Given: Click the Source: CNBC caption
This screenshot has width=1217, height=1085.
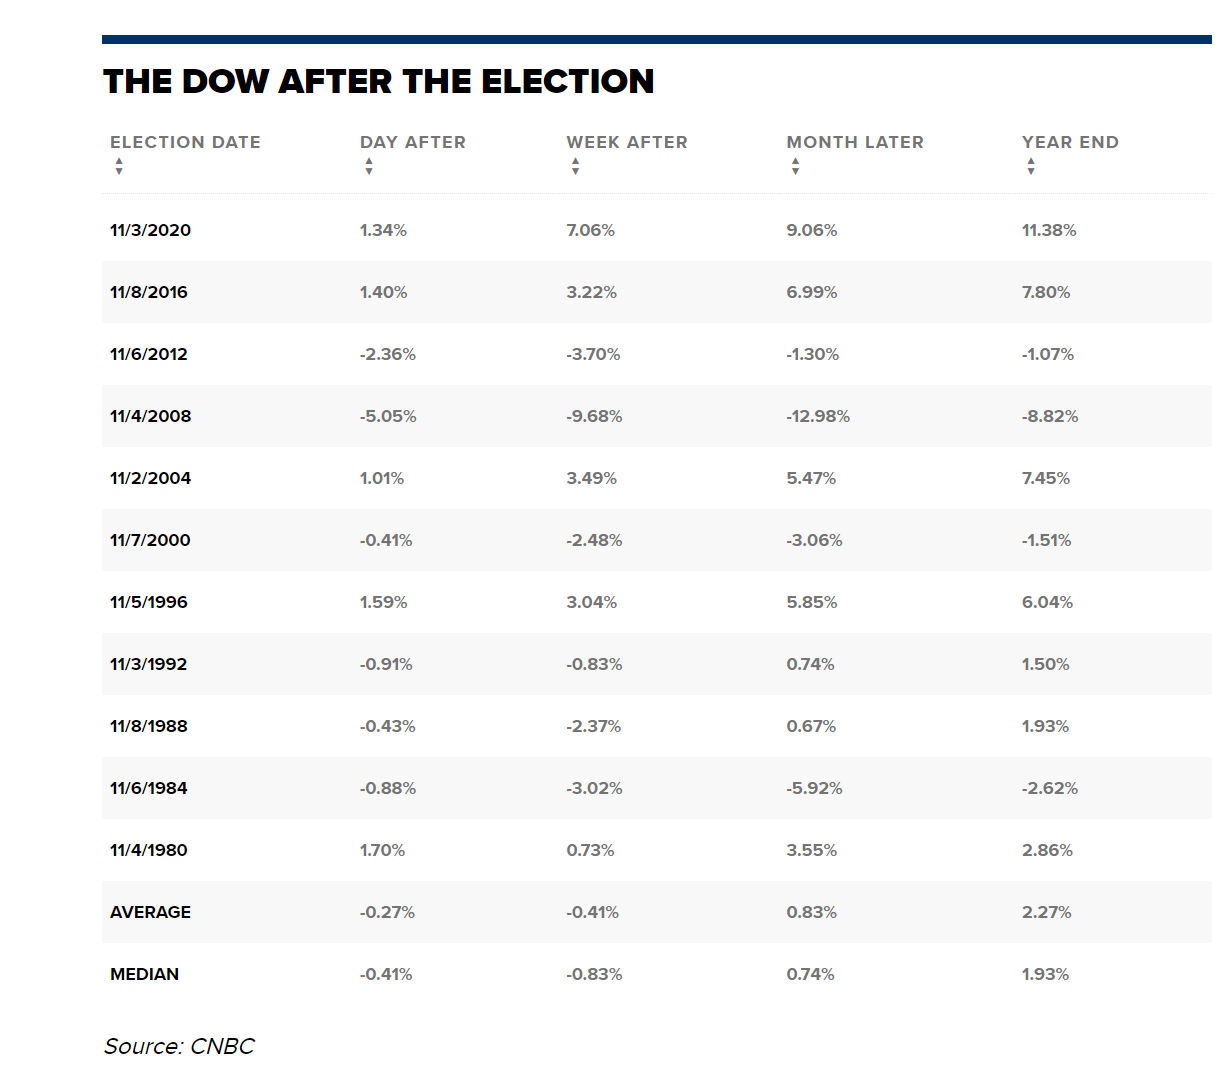Looking at the screenshot, I should pyautogui.click(x=179, y=1046).
